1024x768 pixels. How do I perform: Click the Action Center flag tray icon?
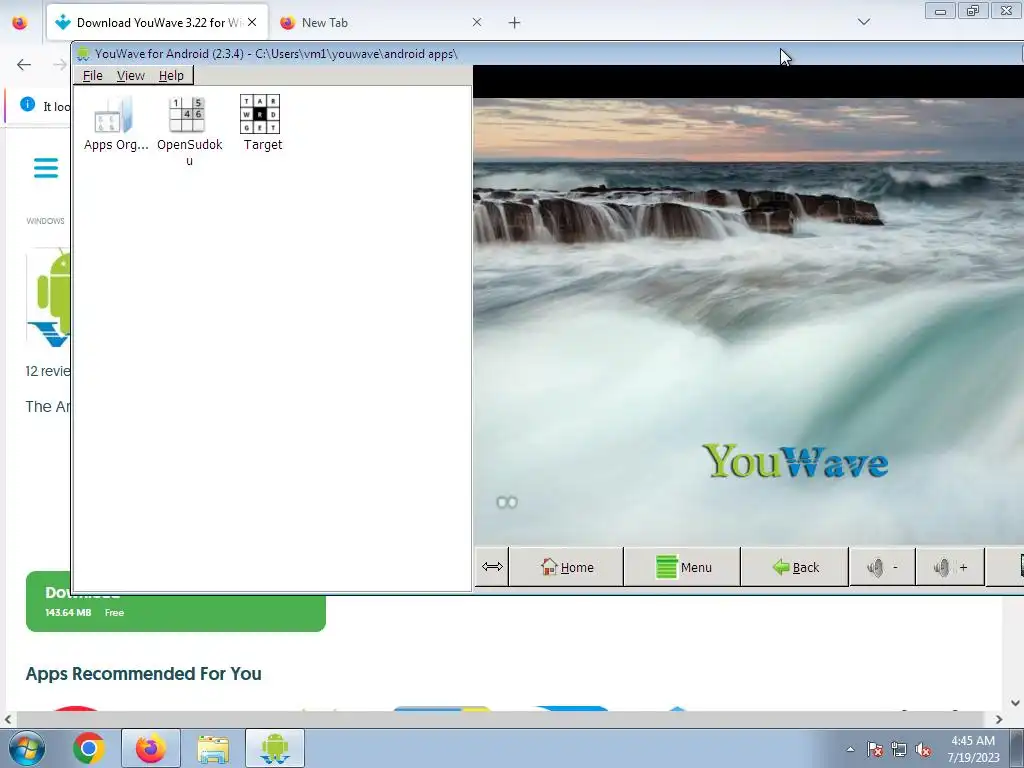874,749
